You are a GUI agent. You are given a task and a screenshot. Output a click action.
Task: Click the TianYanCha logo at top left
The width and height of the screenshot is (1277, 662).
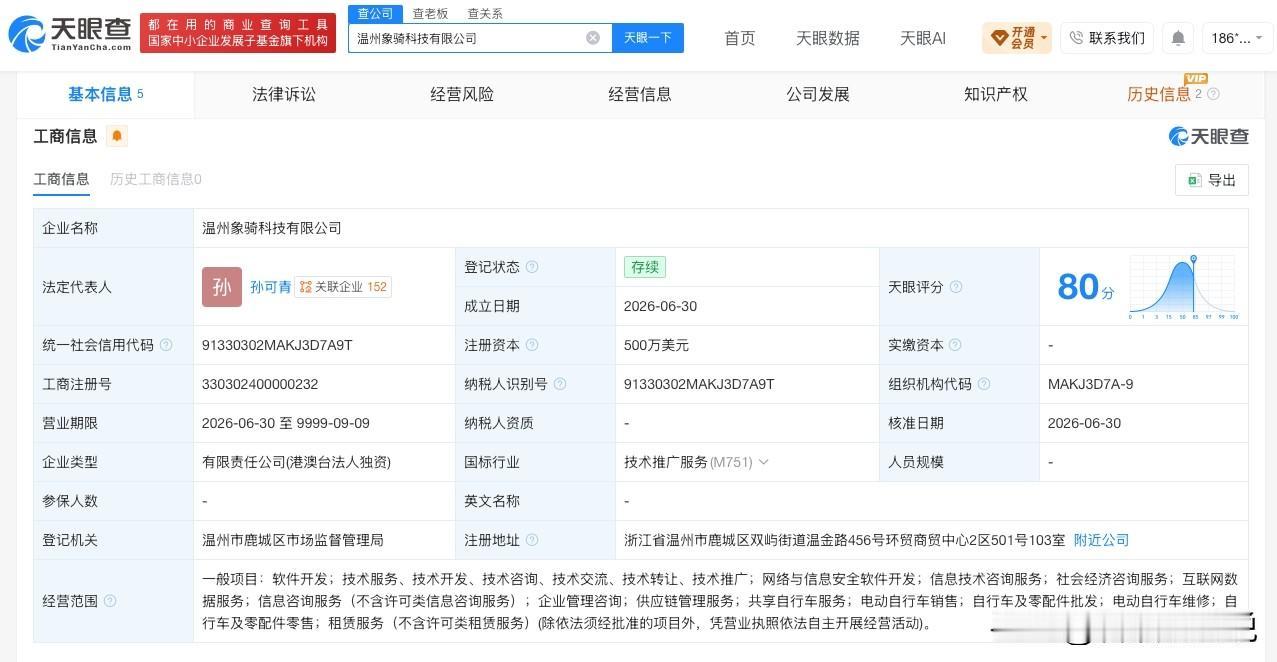[x=70, y=34]
